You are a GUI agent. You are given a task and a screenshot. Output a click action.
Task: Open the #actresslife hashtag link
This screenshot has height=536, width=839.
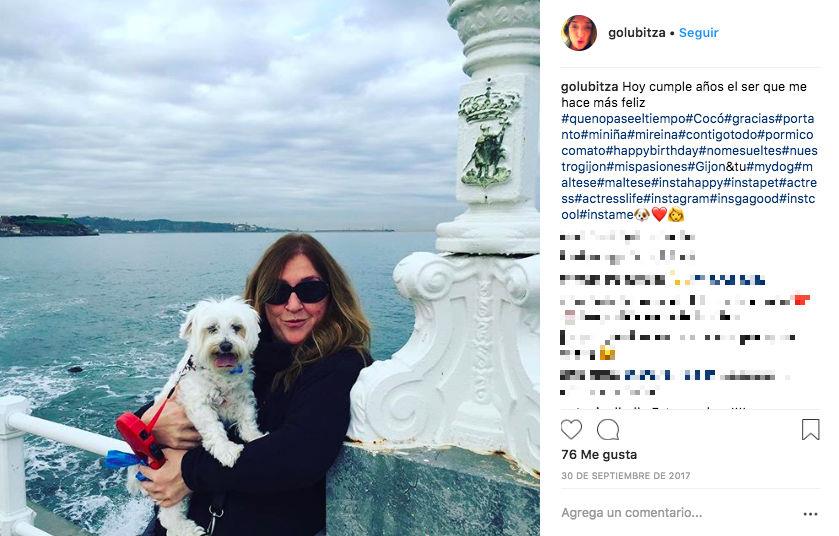[608, 199]
